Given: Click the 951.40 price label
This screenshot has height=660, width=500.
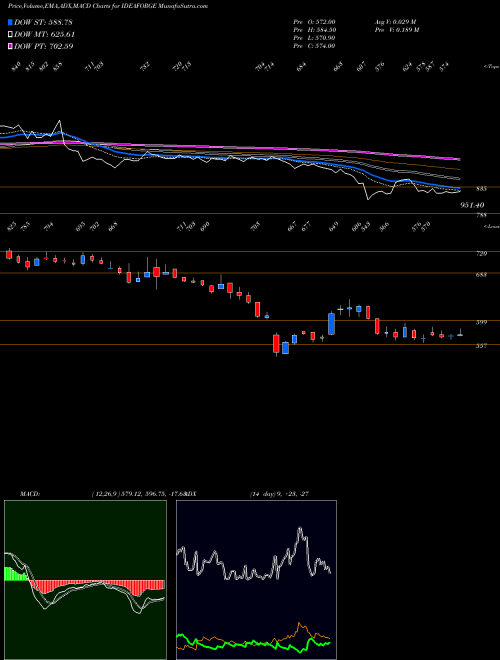Looking at the screenshot, I should 472,205.
